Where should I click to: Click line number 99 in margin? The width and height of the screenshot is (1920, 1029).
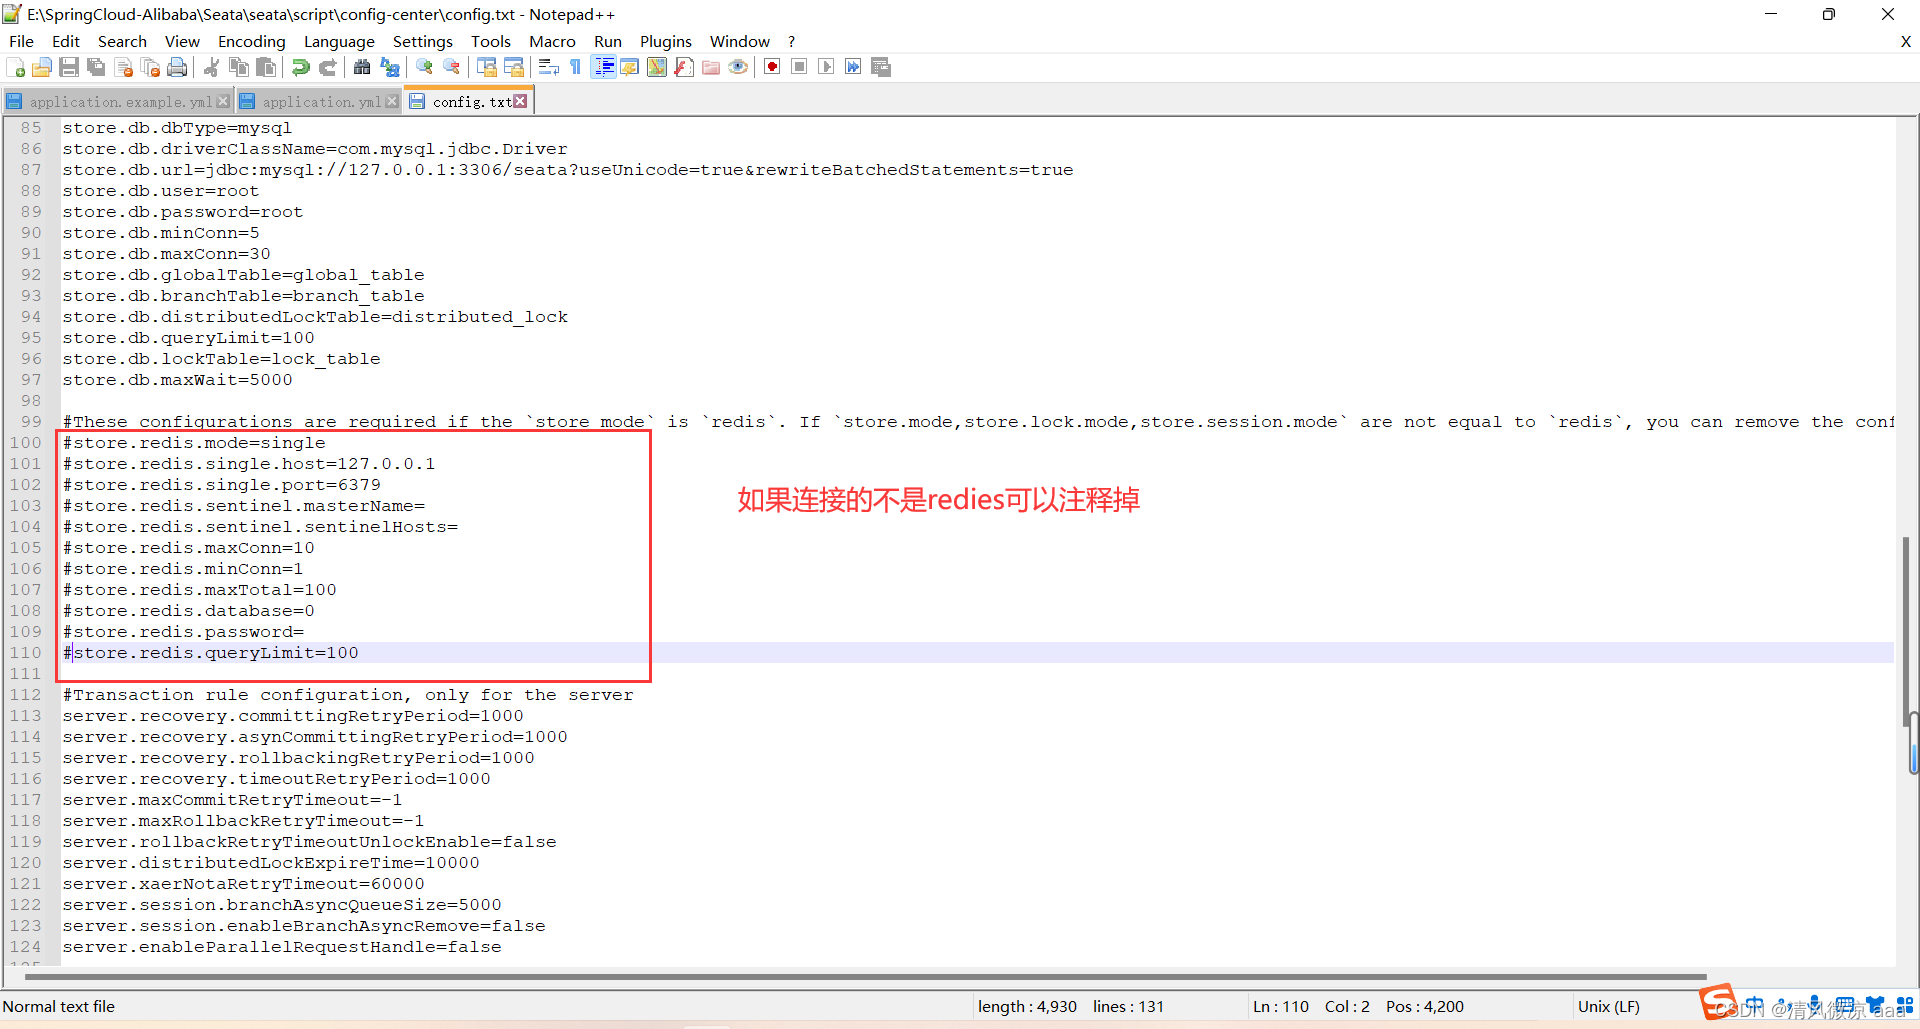(x=31, y=422)
